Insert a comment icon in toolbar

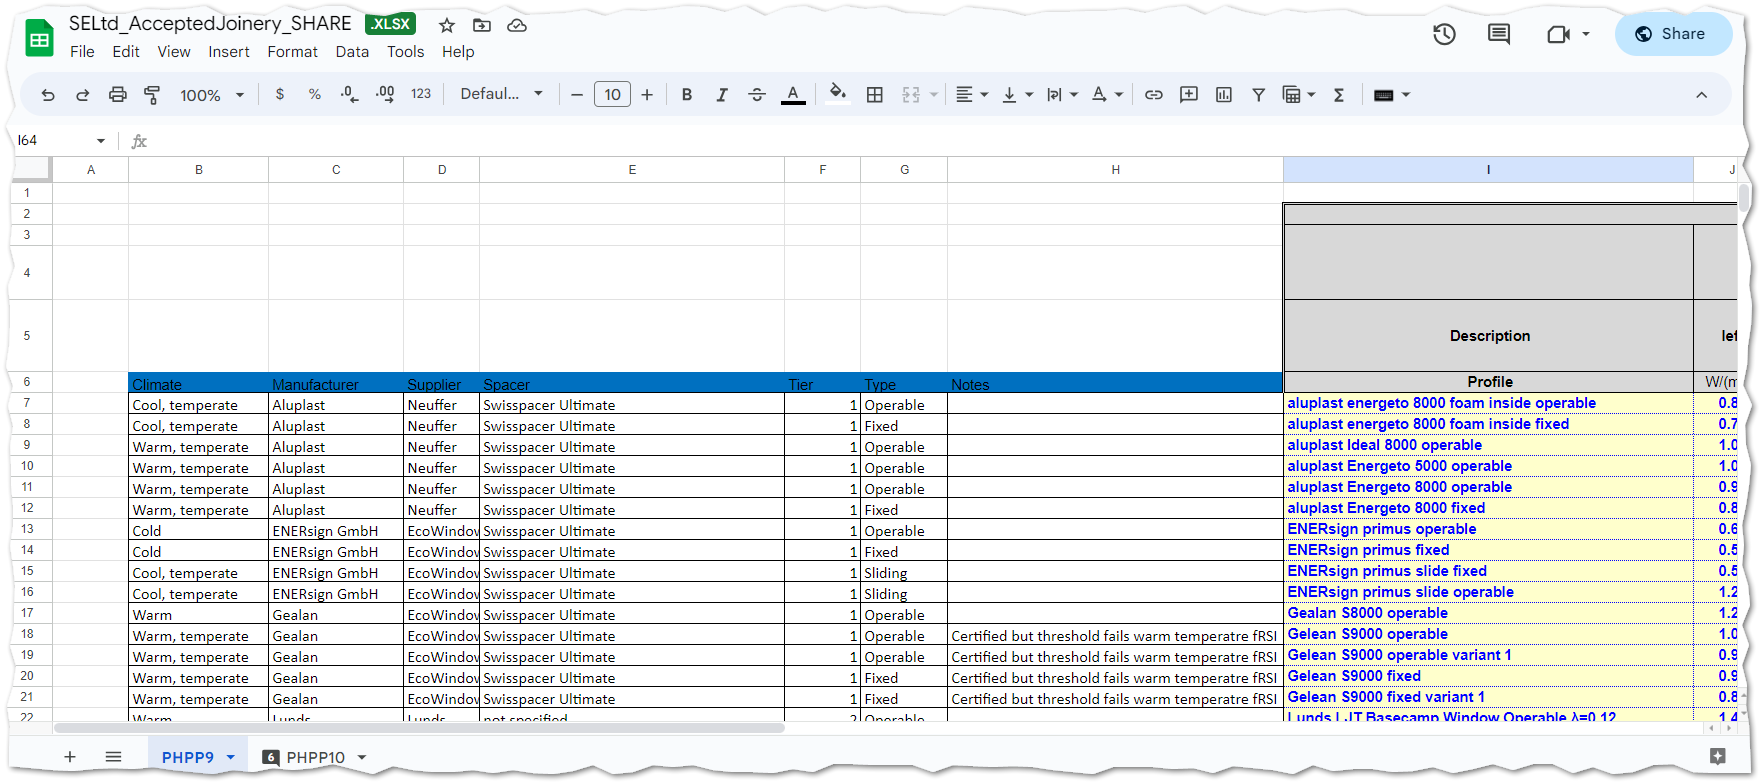[1189, 95]
